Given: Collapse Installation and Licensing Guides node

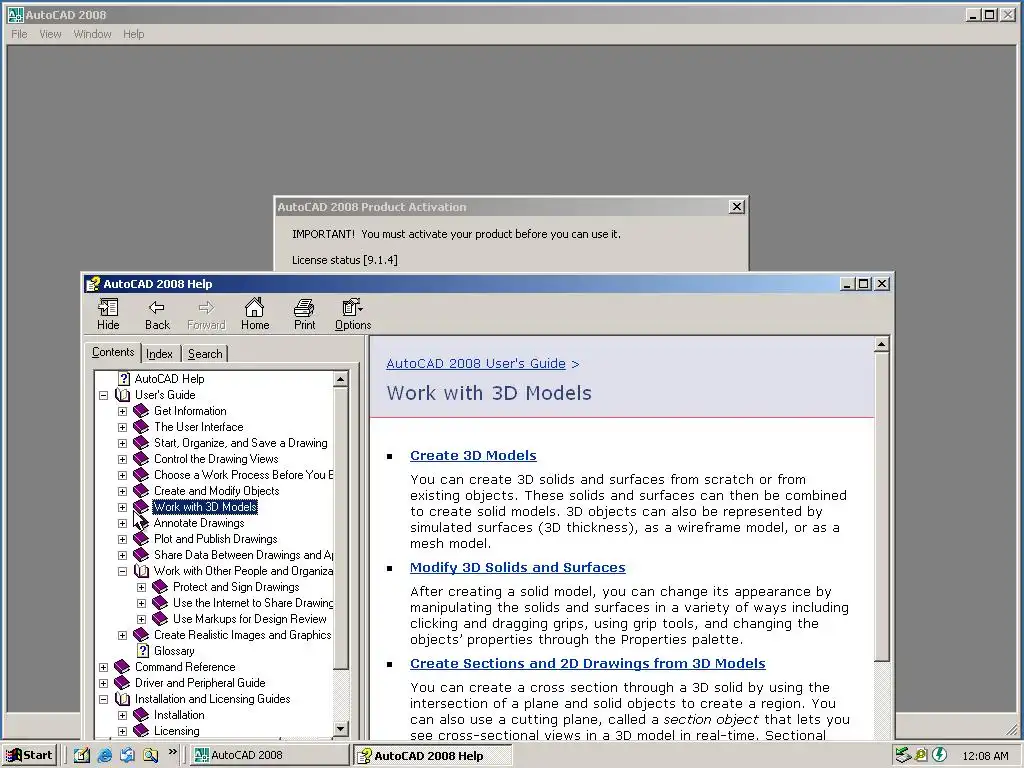Looking at the screenshot, I should pos(103,699).
